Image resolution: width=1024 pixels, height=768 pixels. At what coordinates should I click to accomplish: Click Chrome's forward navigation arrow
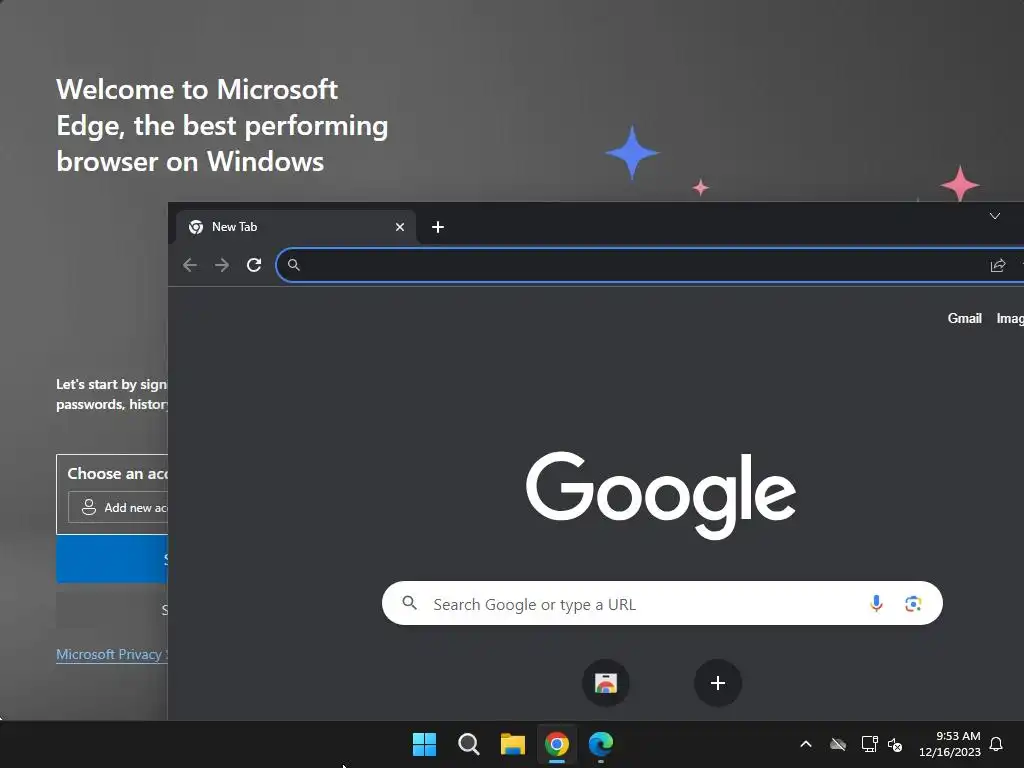coord(222,265)
